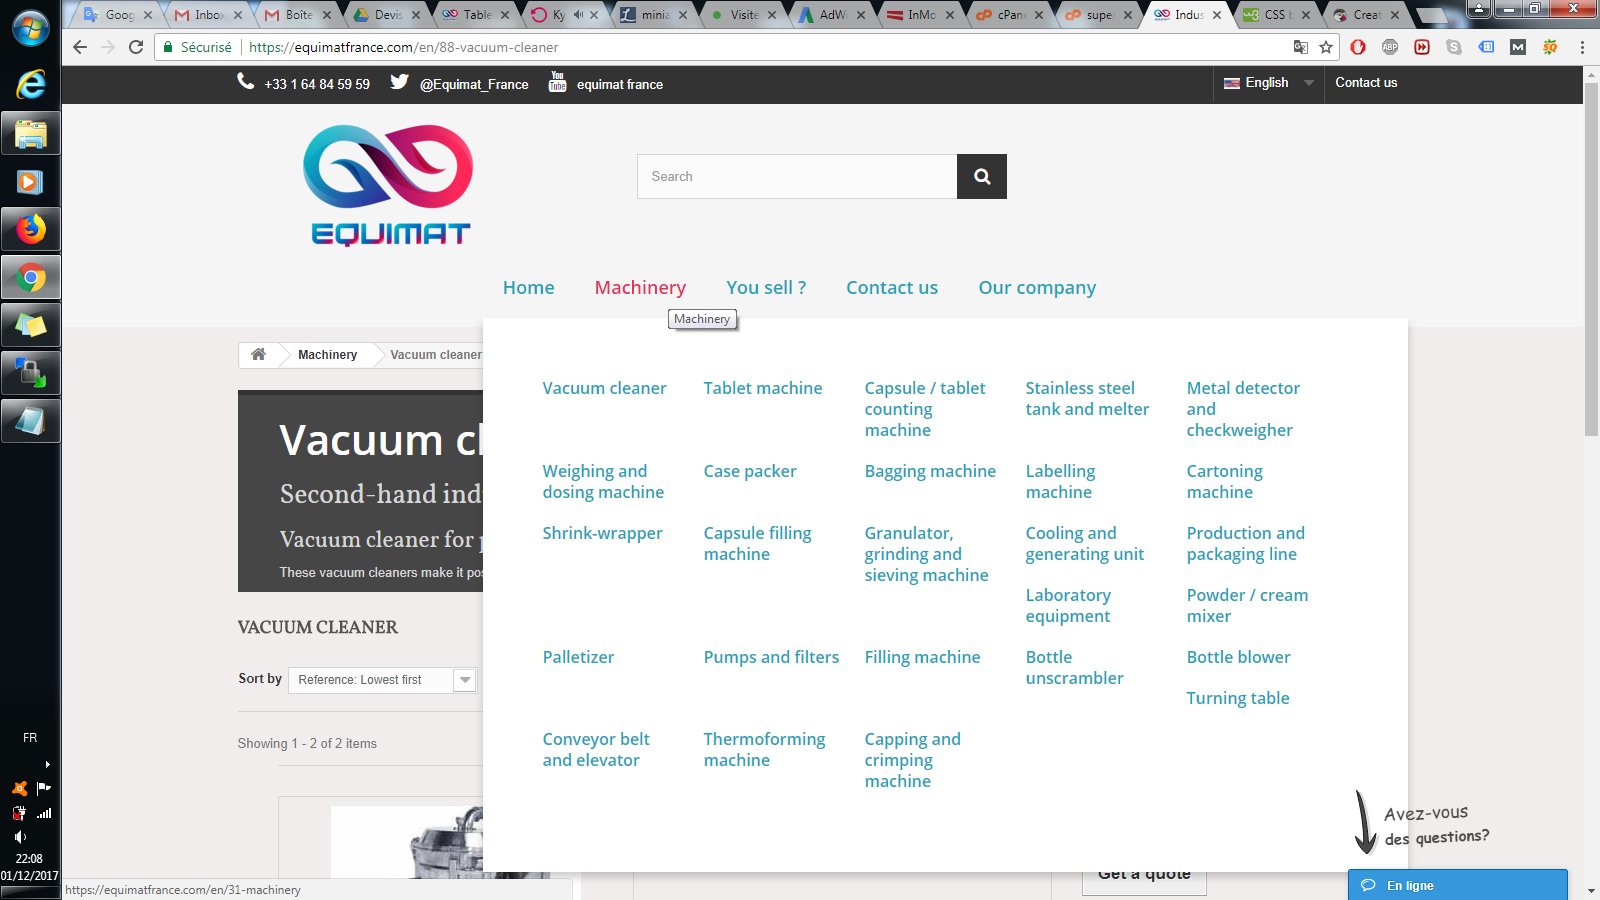Mute the Ky tab via speaker icon
This screenshot has height=900, width=1600.
pos(578,15)
